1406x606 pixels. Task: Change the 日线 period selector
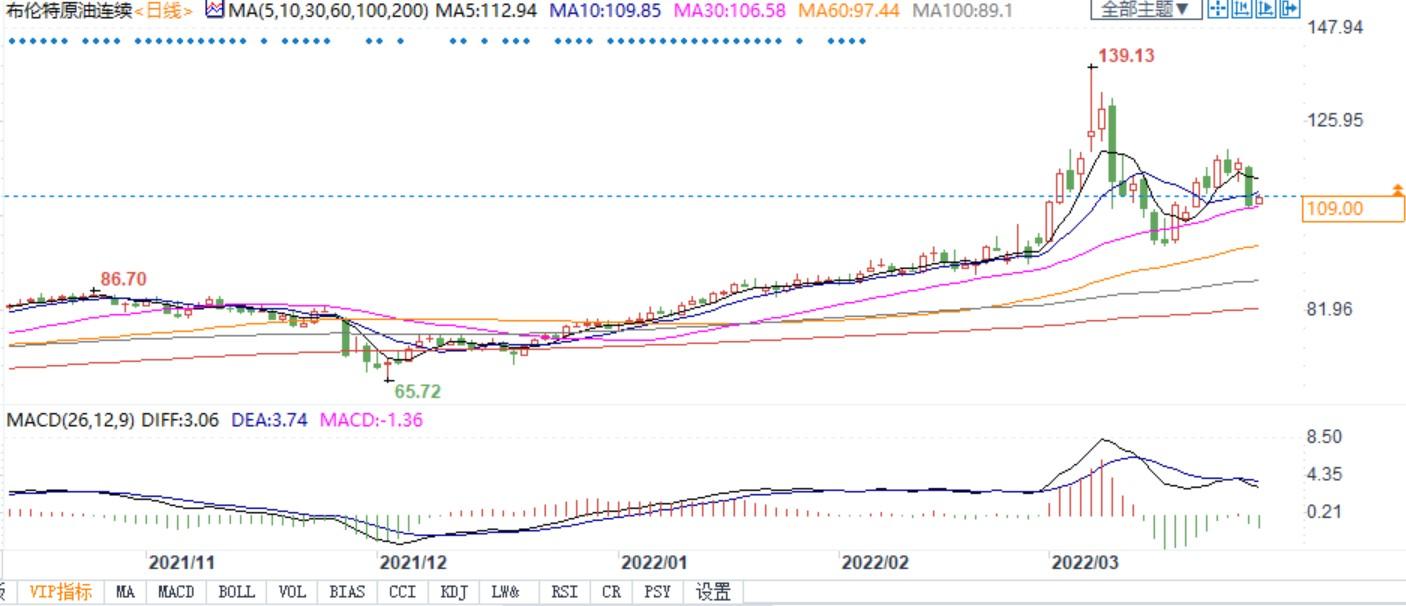[x=164, y=11]
